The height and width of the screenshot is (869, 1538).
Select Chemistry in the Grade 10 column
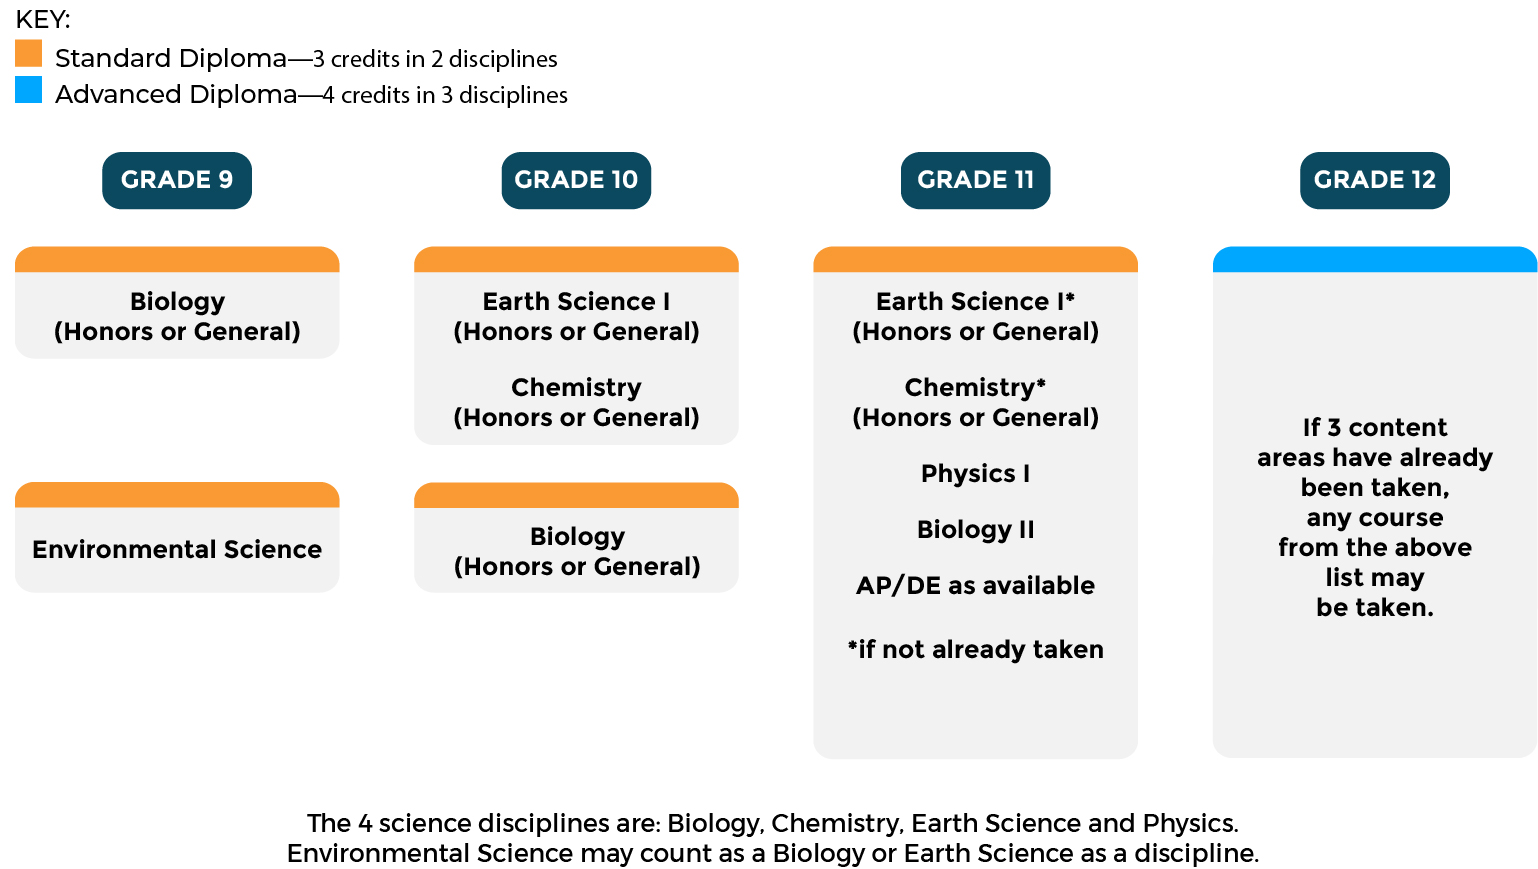tap(576, 402)
